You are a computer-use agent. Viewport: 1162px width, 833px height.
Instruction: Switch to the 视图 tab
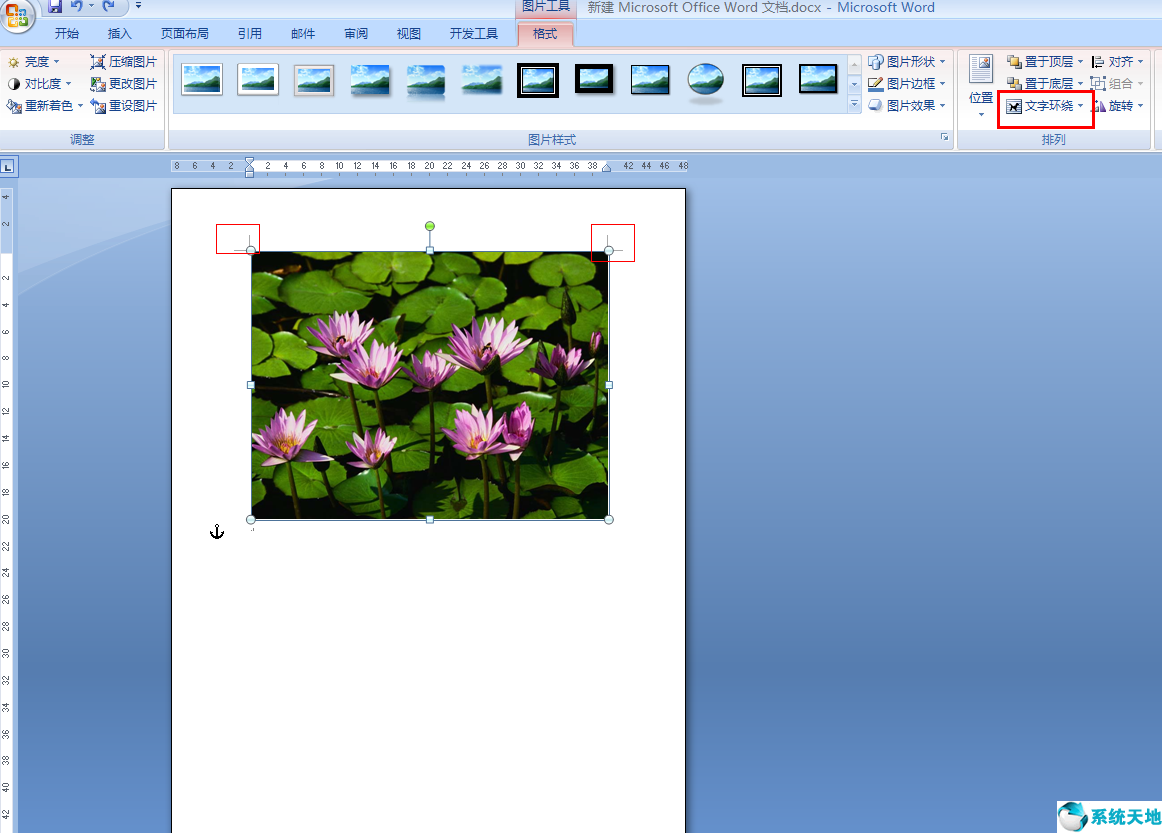coord(408,33)
